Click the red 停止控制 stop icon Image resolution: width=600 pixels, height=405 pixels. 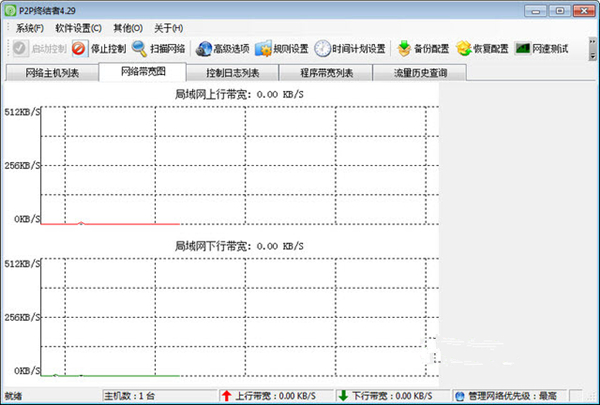pyautogui.click(x=79, y=49)
